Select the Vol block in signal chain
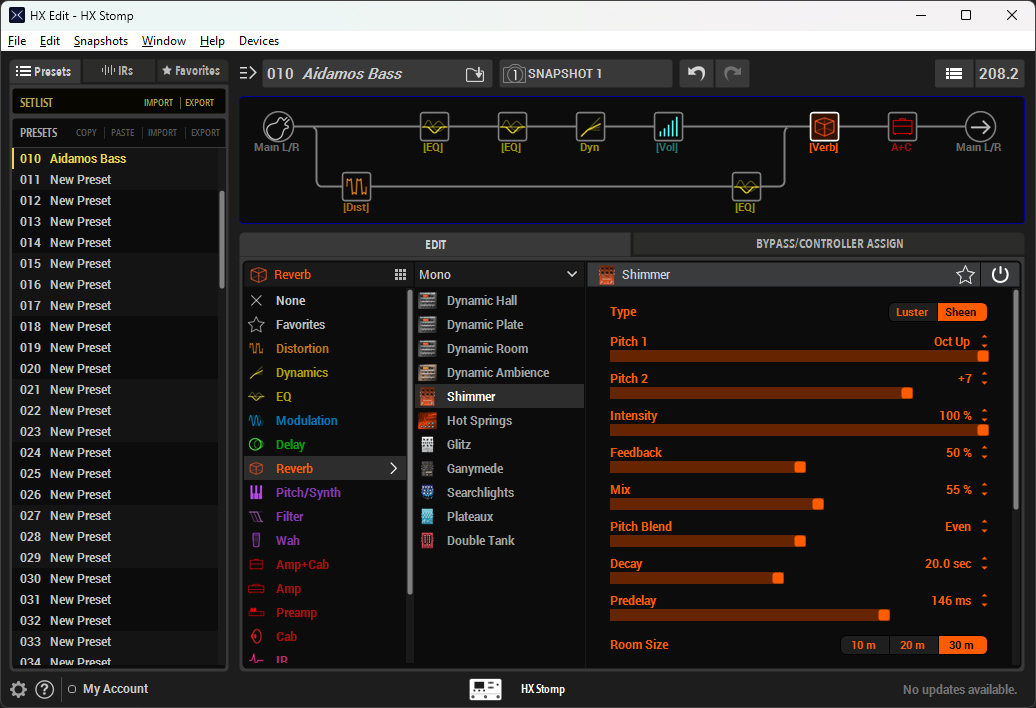 (668, 127)
